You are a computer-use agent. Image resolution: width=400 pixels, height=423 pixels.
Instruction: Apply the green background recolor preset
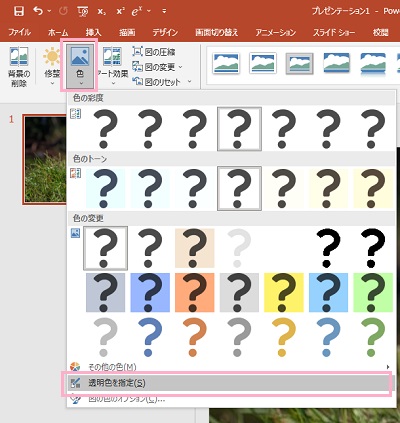[x=373, y=292]
